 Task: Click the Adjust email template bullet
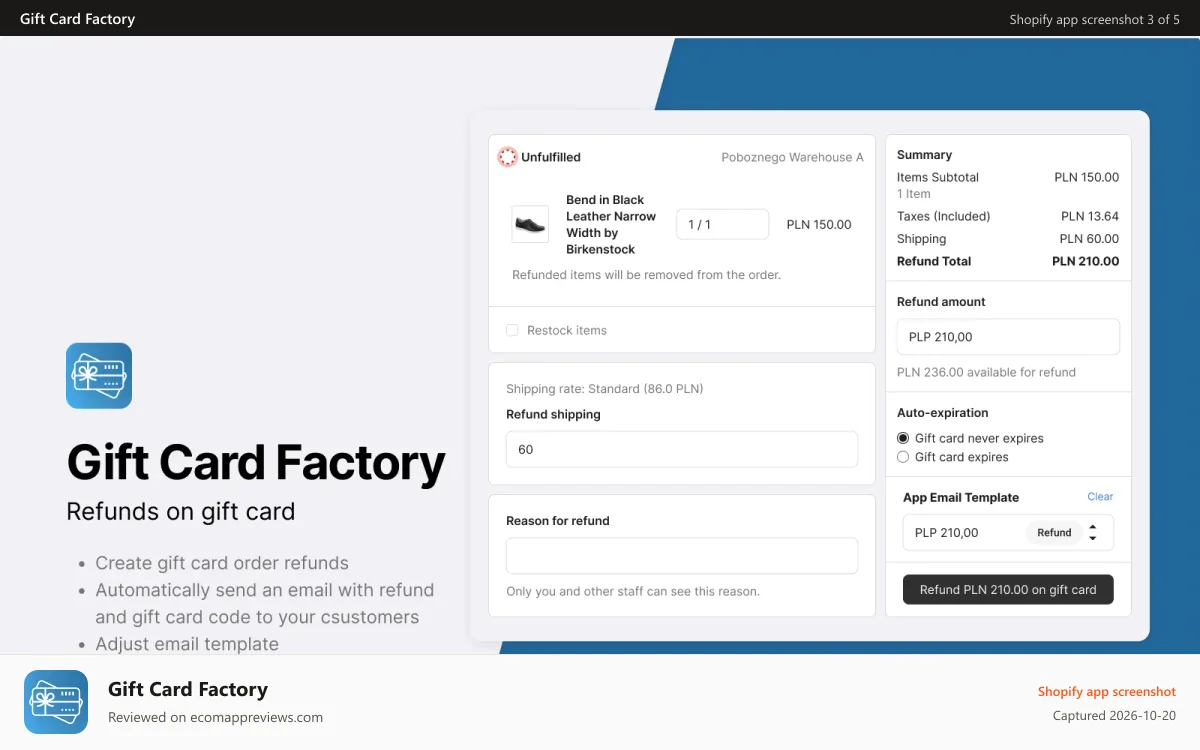(187, 644)
